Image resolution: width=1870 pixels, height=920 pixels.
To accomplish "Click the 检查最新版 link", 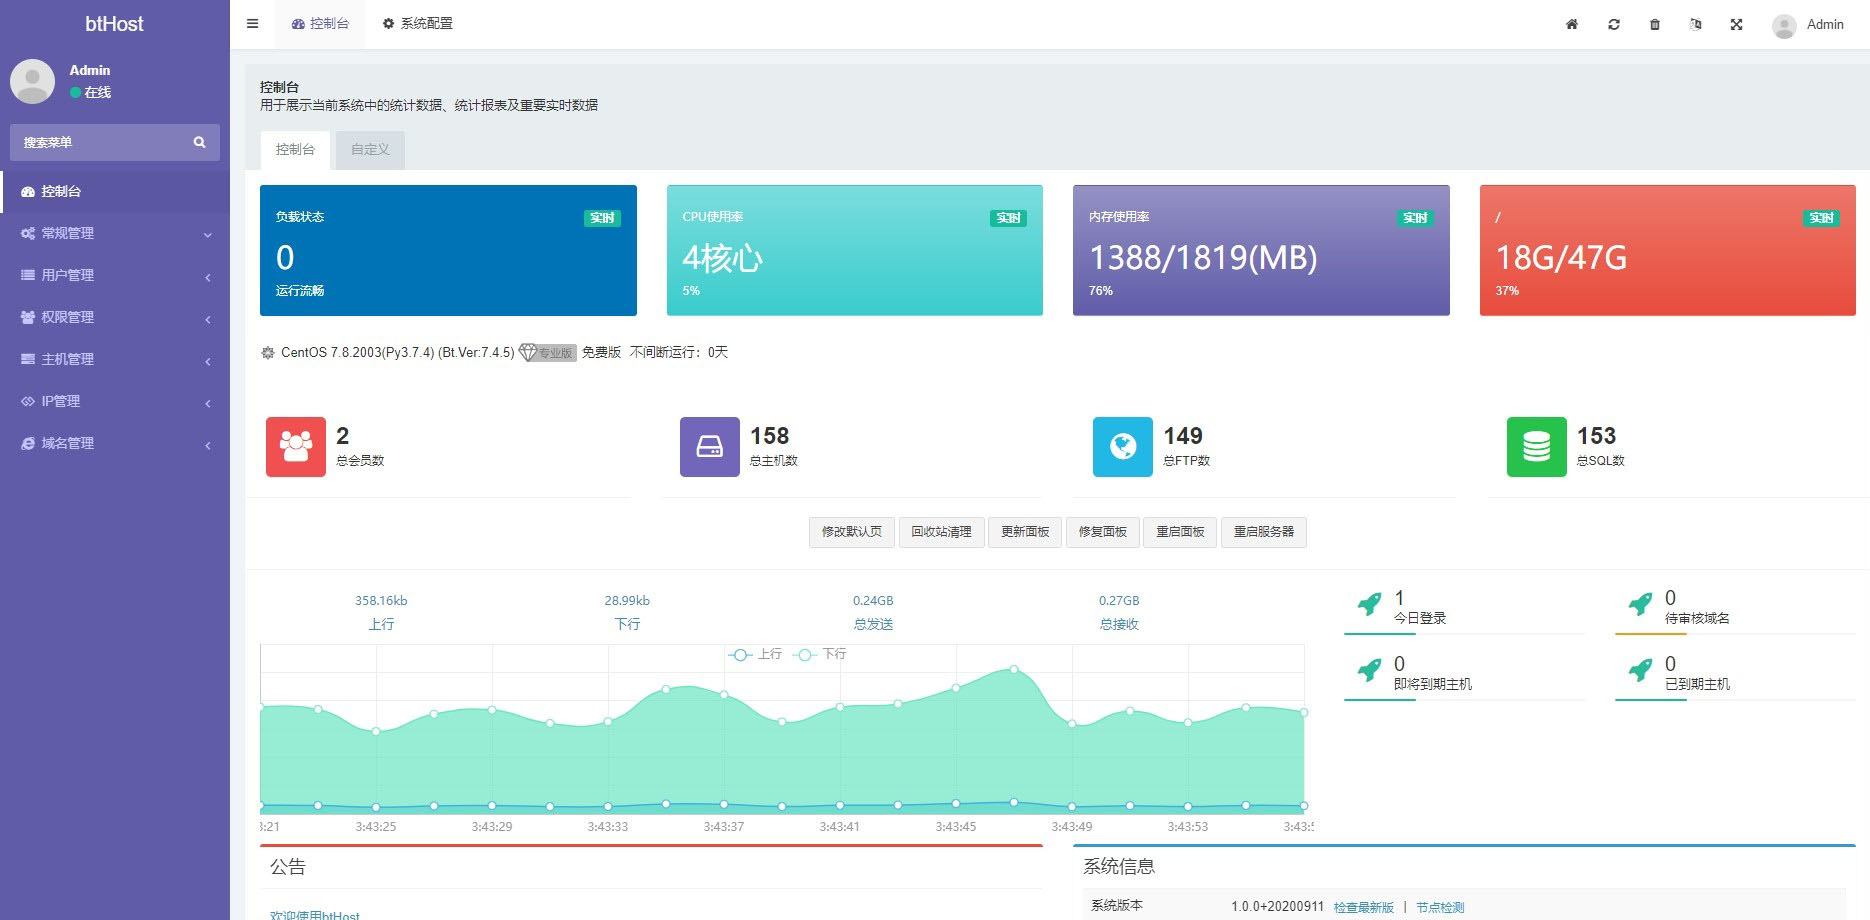I will tap(1363, 907).
